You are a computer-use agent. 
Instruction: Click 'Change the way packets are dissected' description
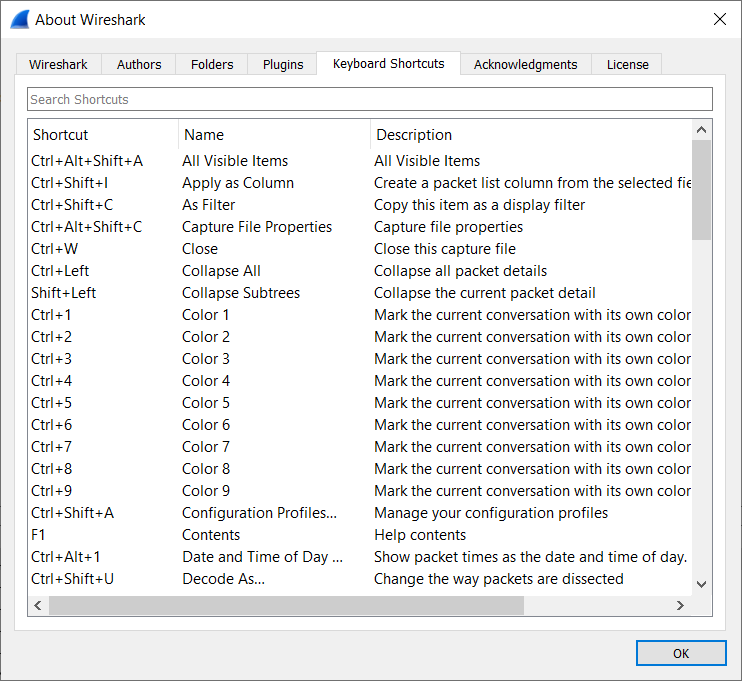tap(499, 579)
